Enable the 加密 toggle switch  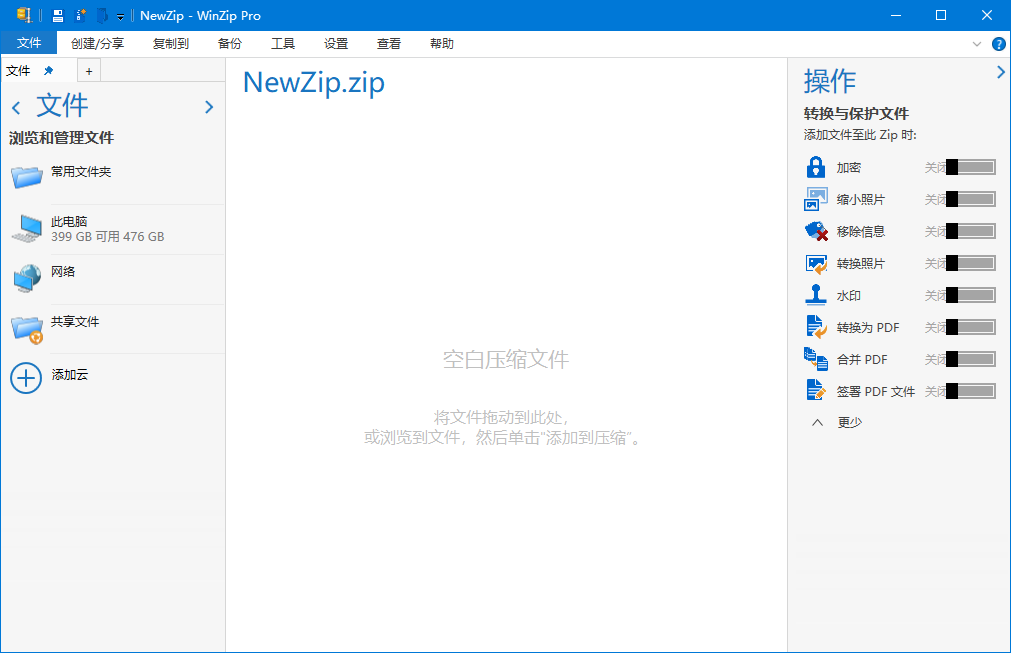pos(970,167)
